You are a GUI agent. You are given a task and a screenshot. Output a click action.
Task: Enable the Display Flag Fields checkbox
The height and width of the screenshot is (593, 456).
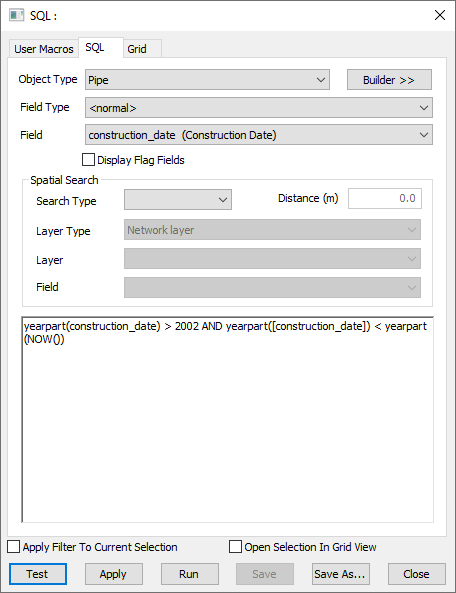click(x=88, y=160)
